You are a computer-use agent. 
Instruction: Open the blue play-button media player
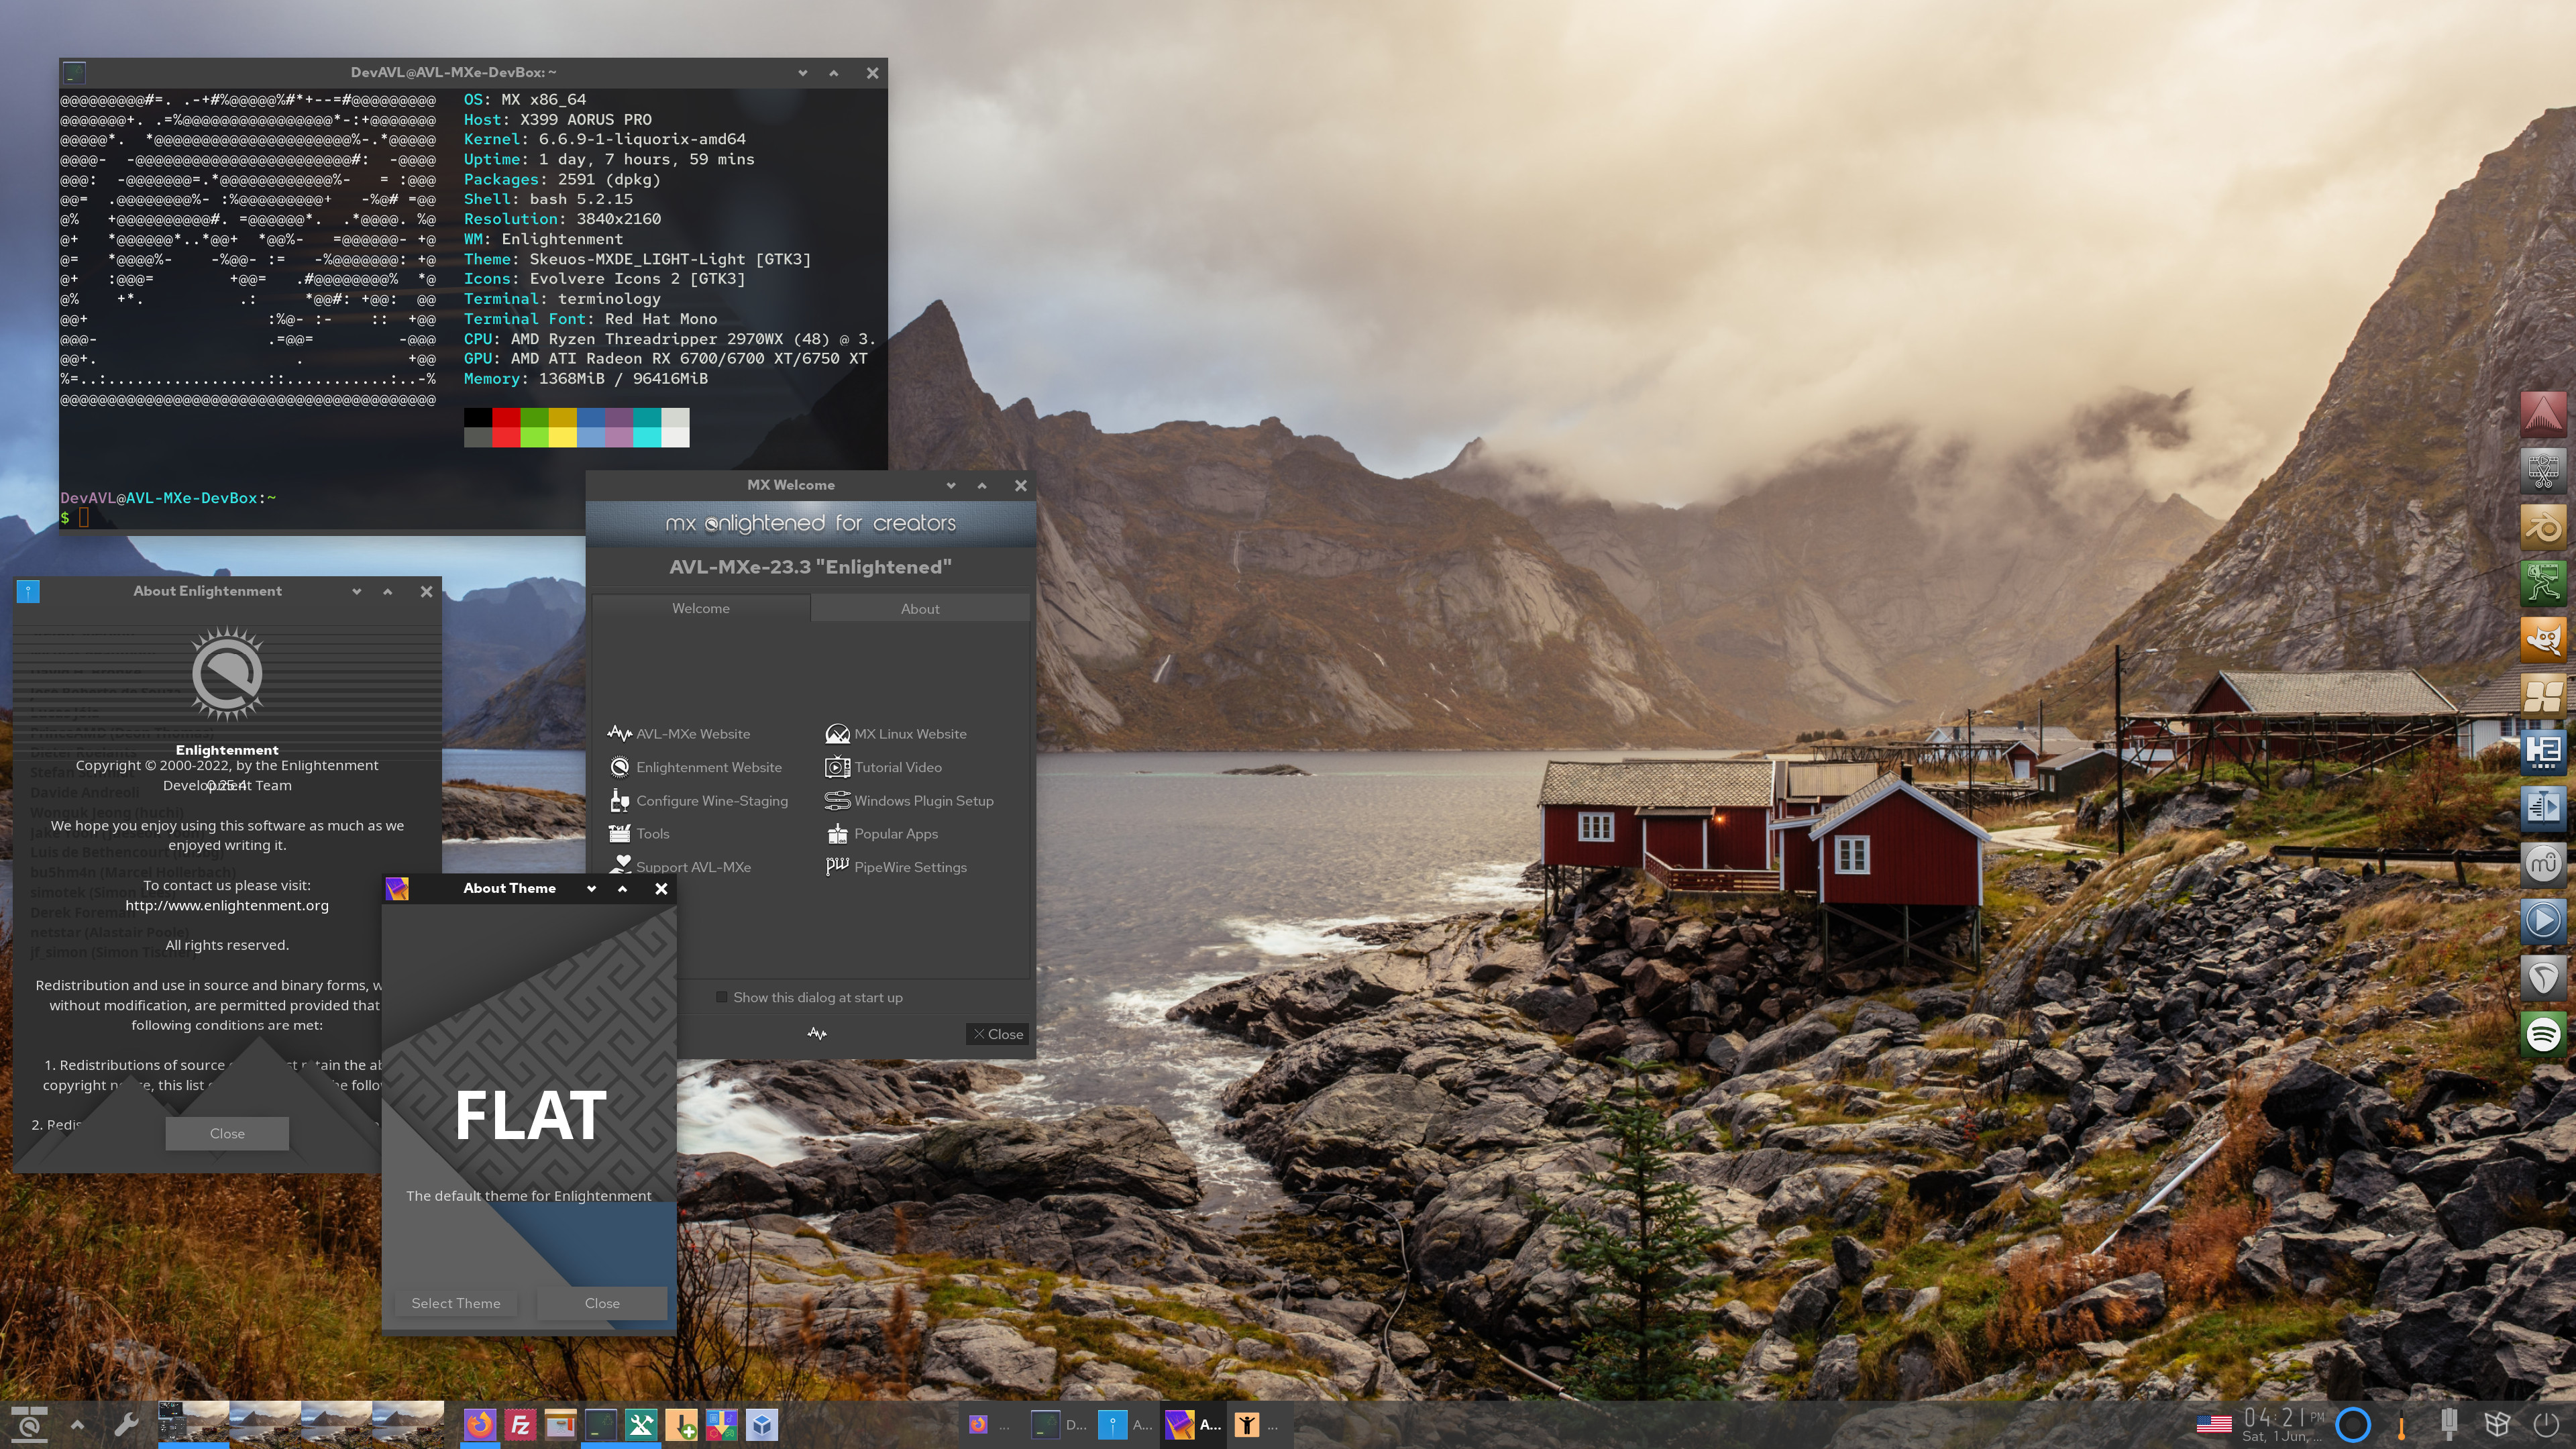coord(2543,920)
